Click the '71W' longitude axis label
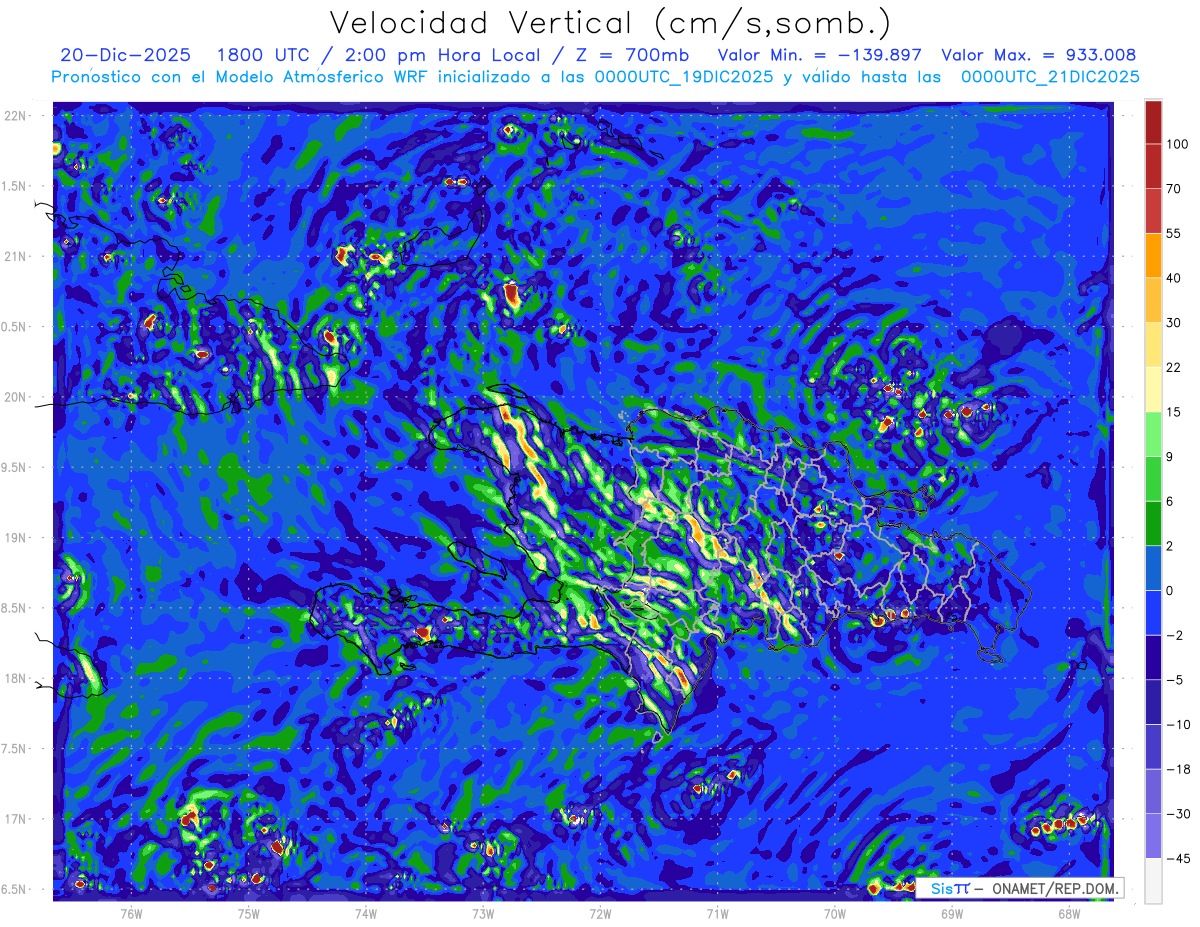 (717, 912)
